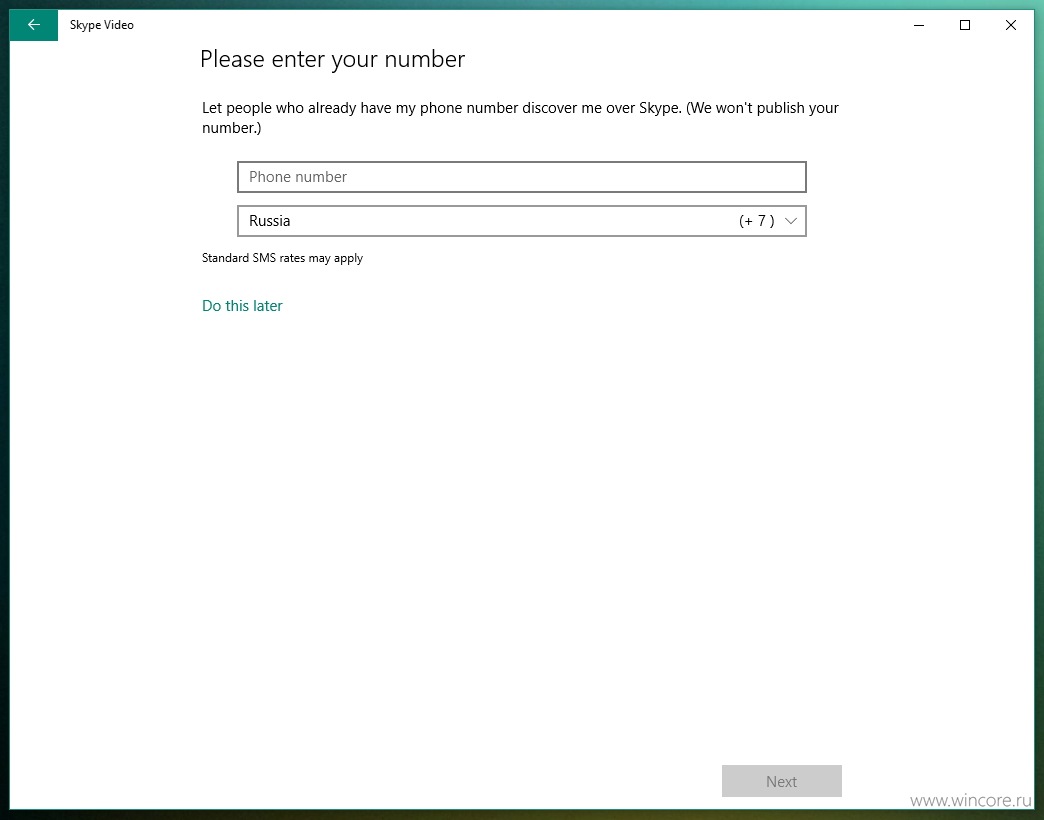Maximize the Skype Video window
Viewport: 1044px width, 820px height.
tap(965, 25)
